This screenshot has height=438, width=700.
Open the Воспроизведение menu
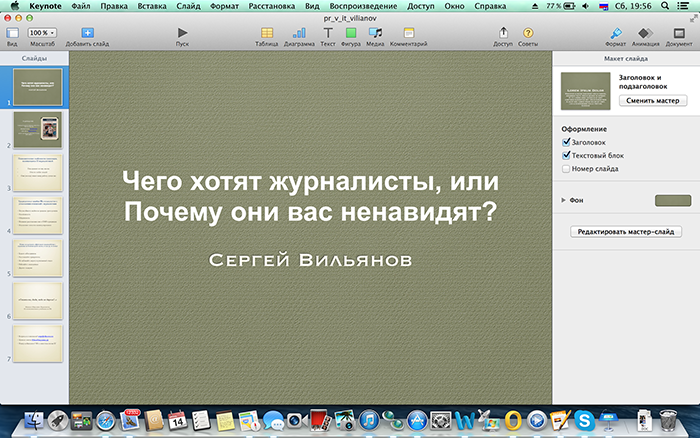[363, 6]
